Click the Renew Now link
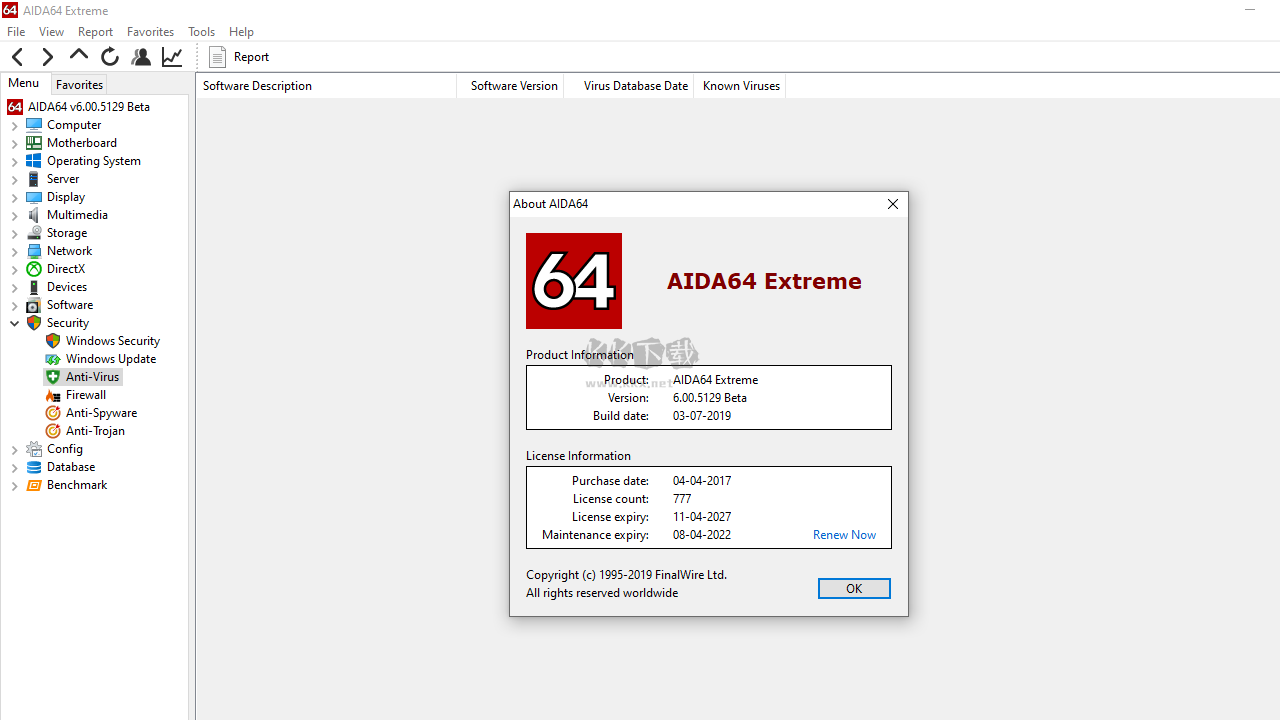 [844, 535]
